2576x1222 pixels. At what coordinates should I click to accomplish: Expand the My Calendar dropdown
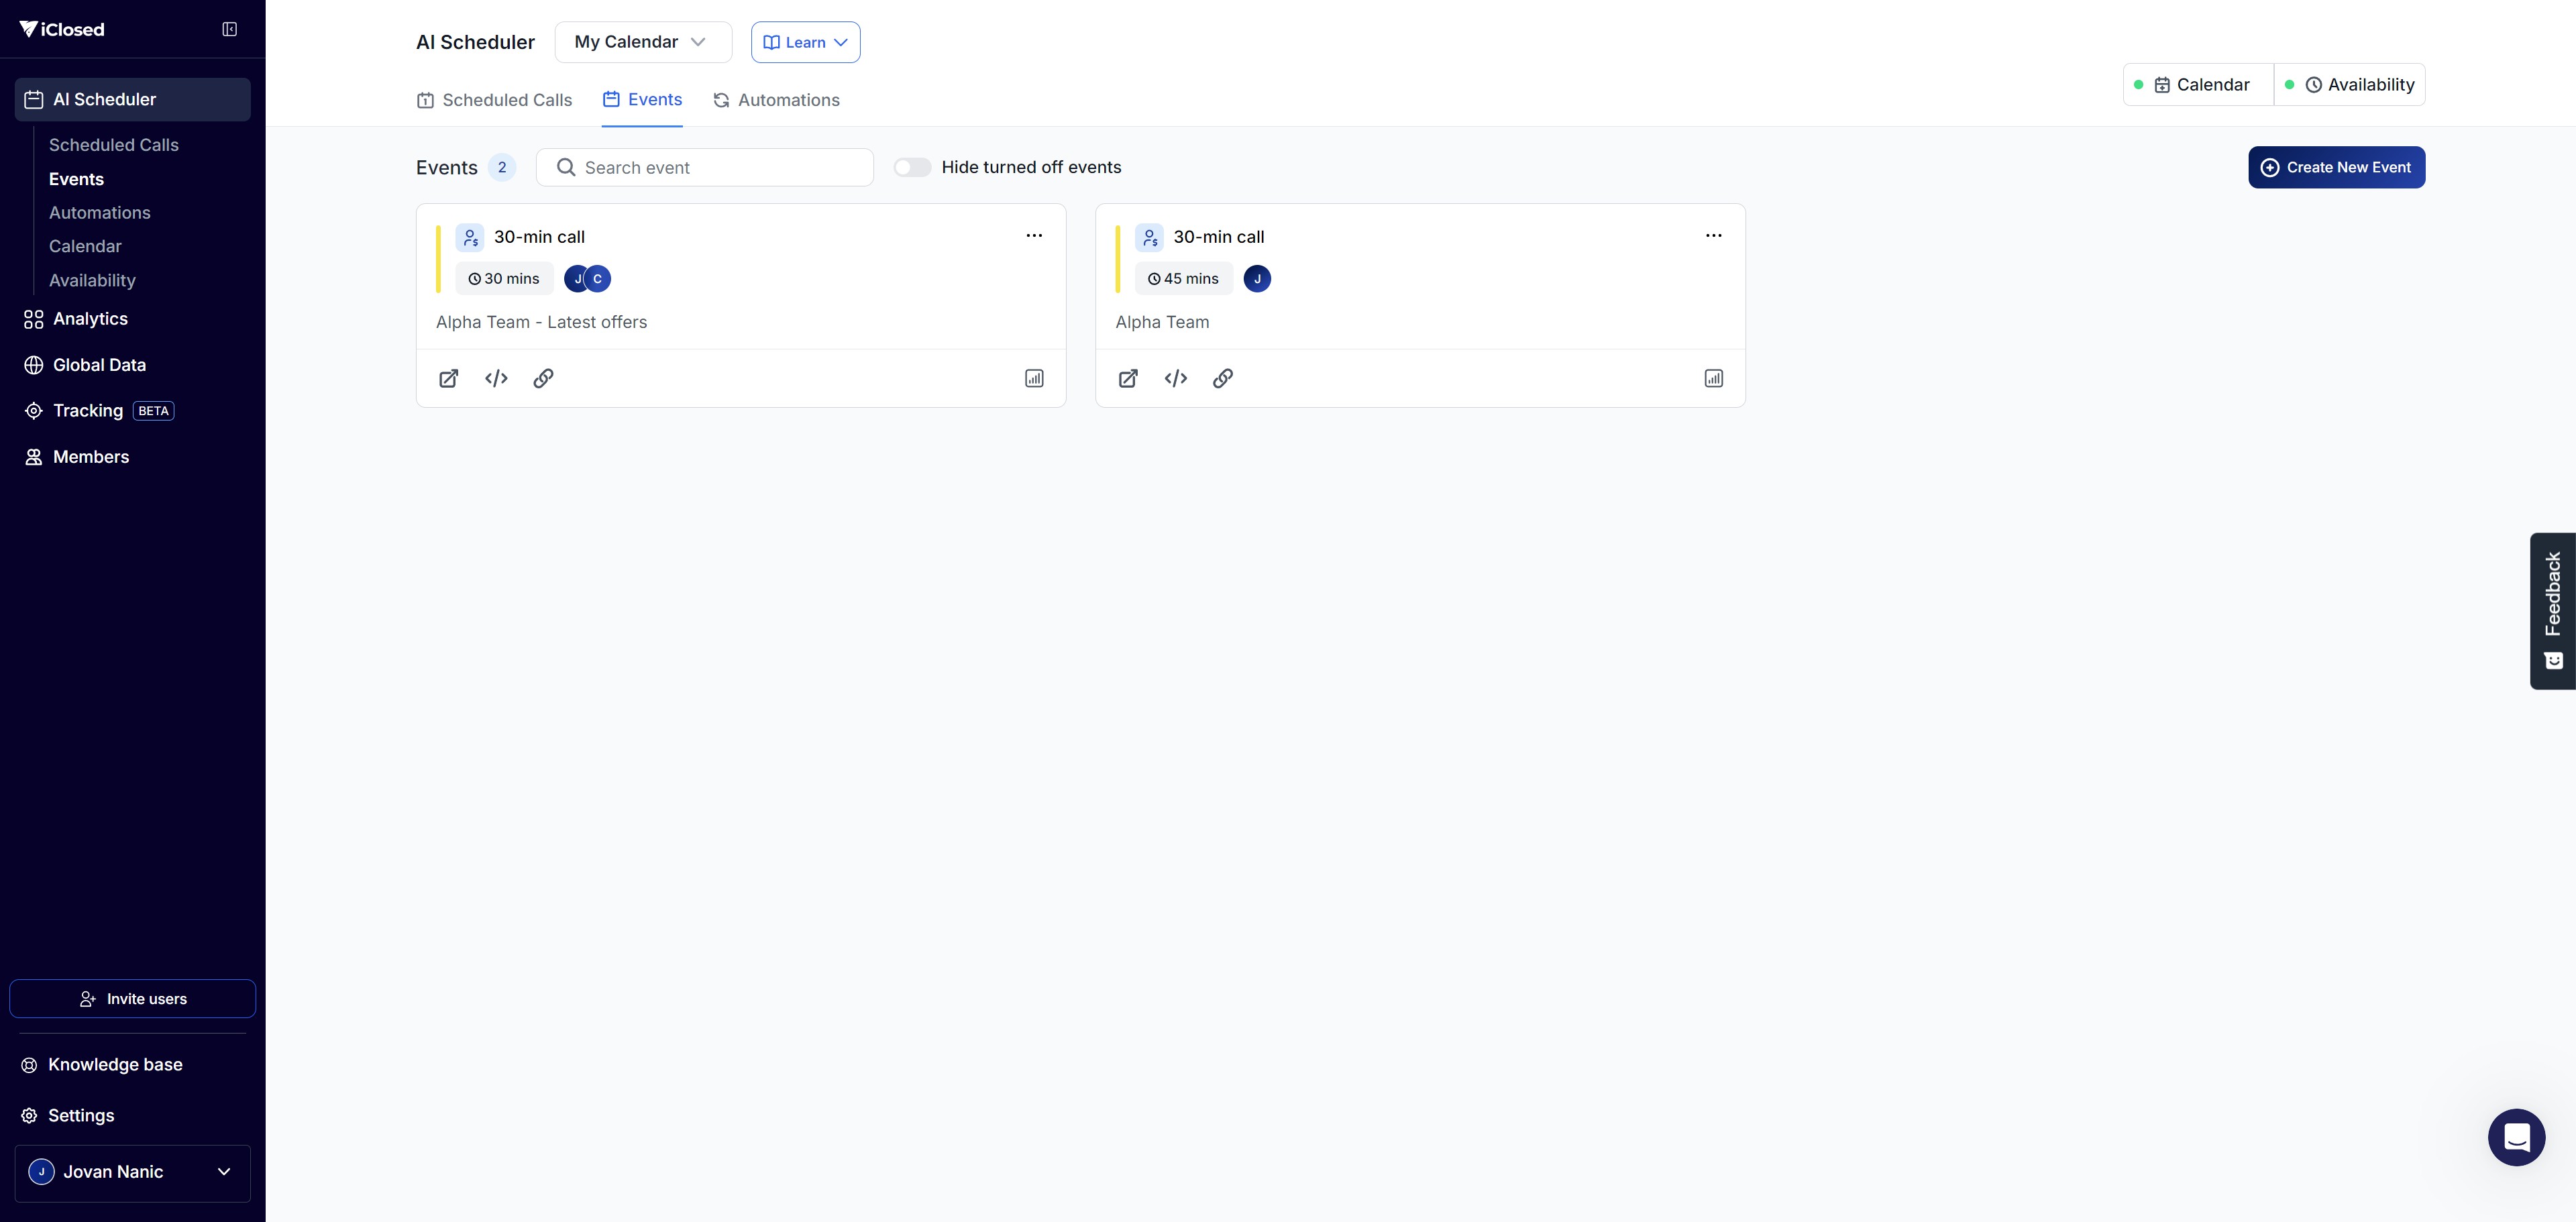coord(642,42)
